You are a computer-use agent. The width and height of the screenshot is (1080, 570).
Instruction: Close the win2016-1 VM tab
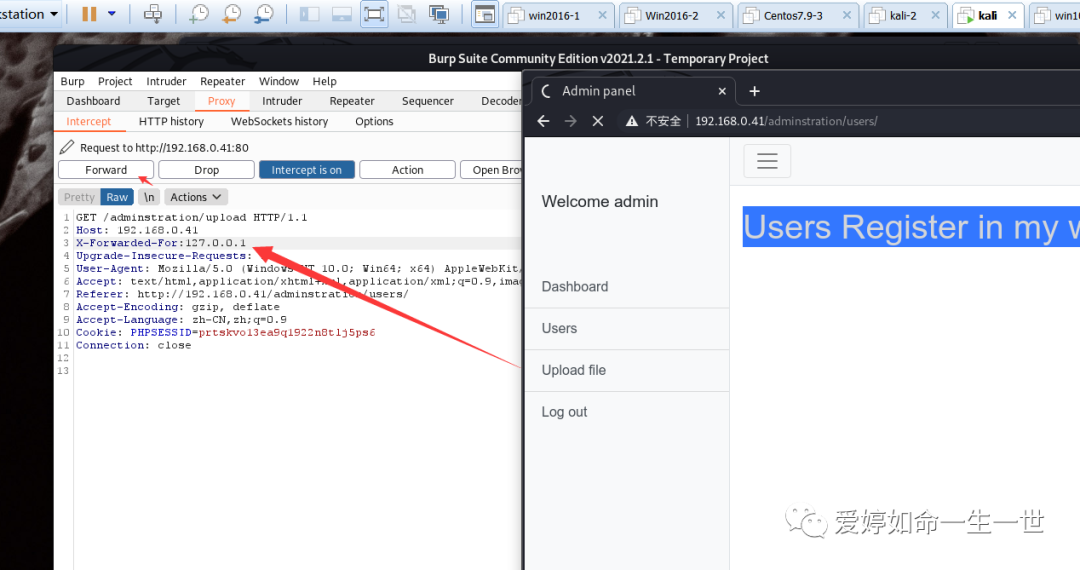tap(603, 15)
